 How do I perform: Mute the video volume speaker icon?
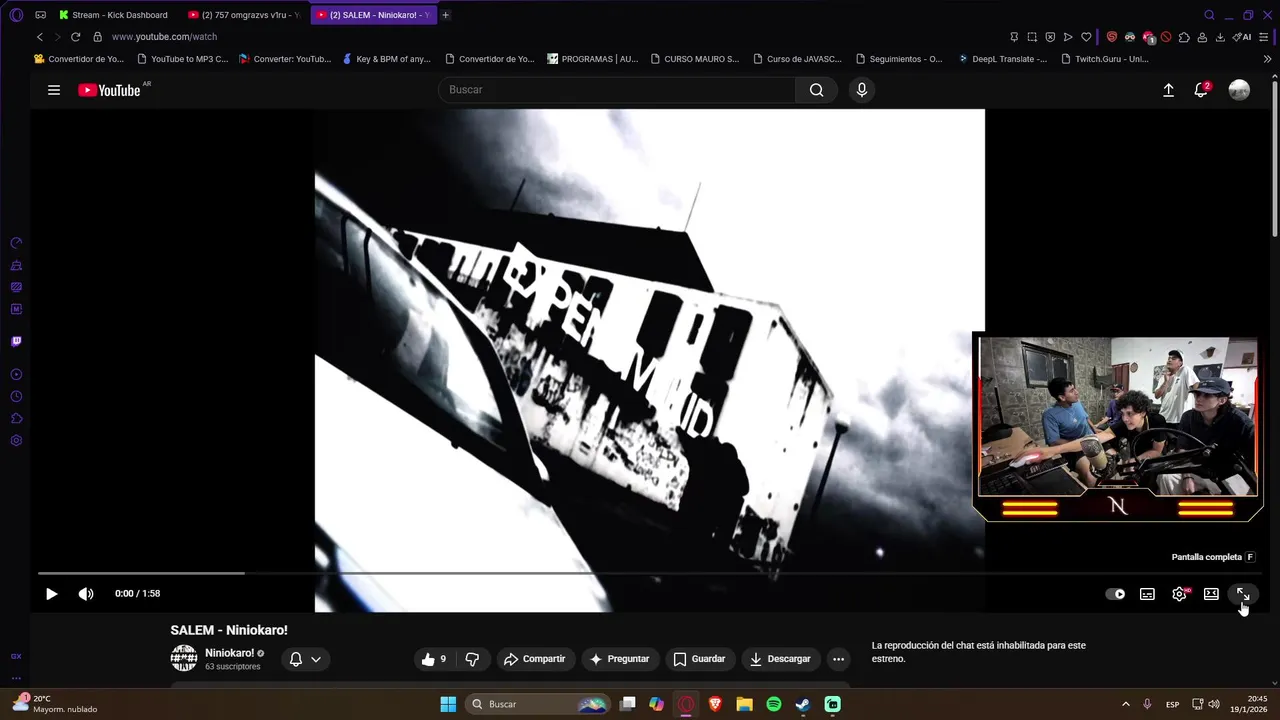[x=86, y=594]
